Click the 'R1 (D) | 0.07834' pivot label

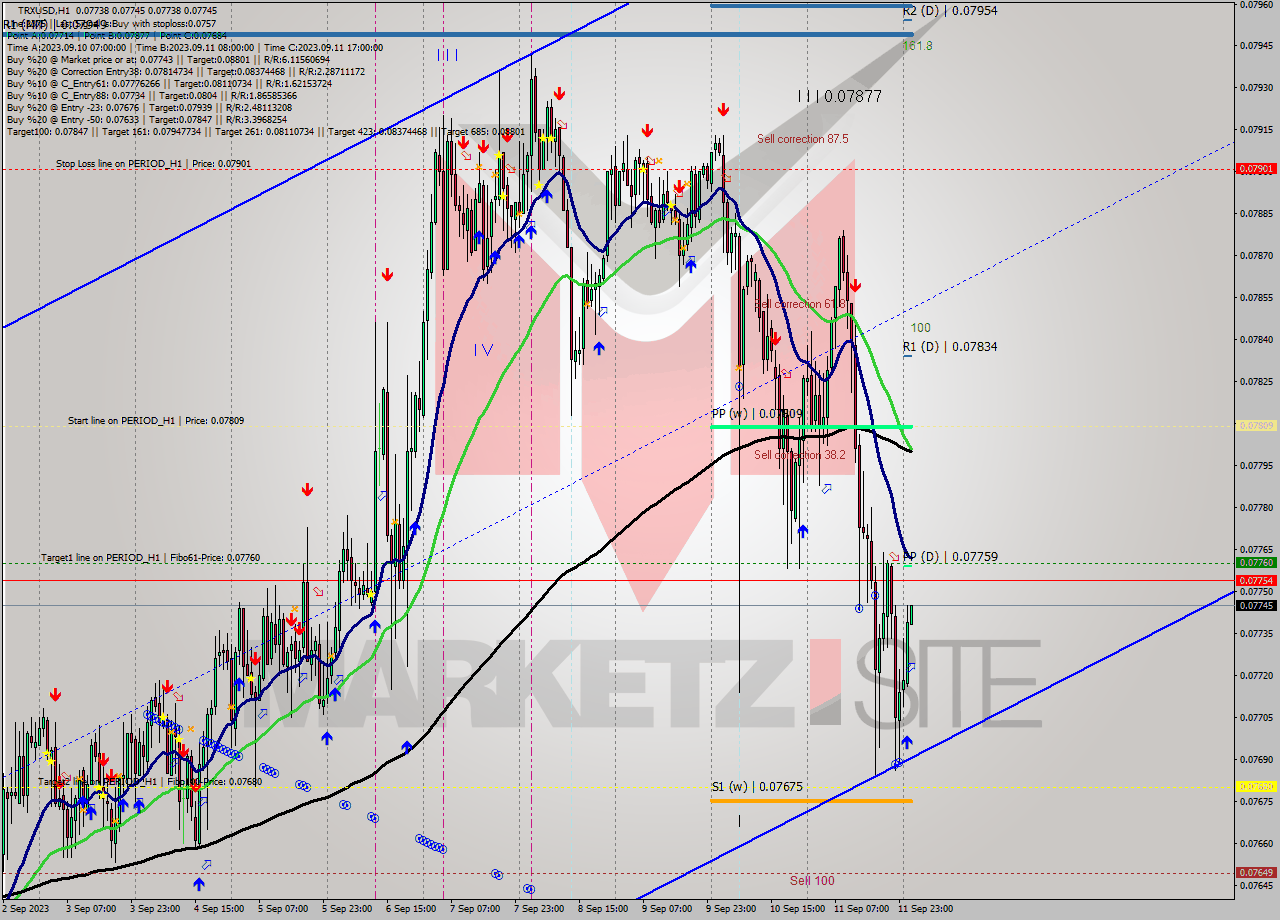point(950,347)
